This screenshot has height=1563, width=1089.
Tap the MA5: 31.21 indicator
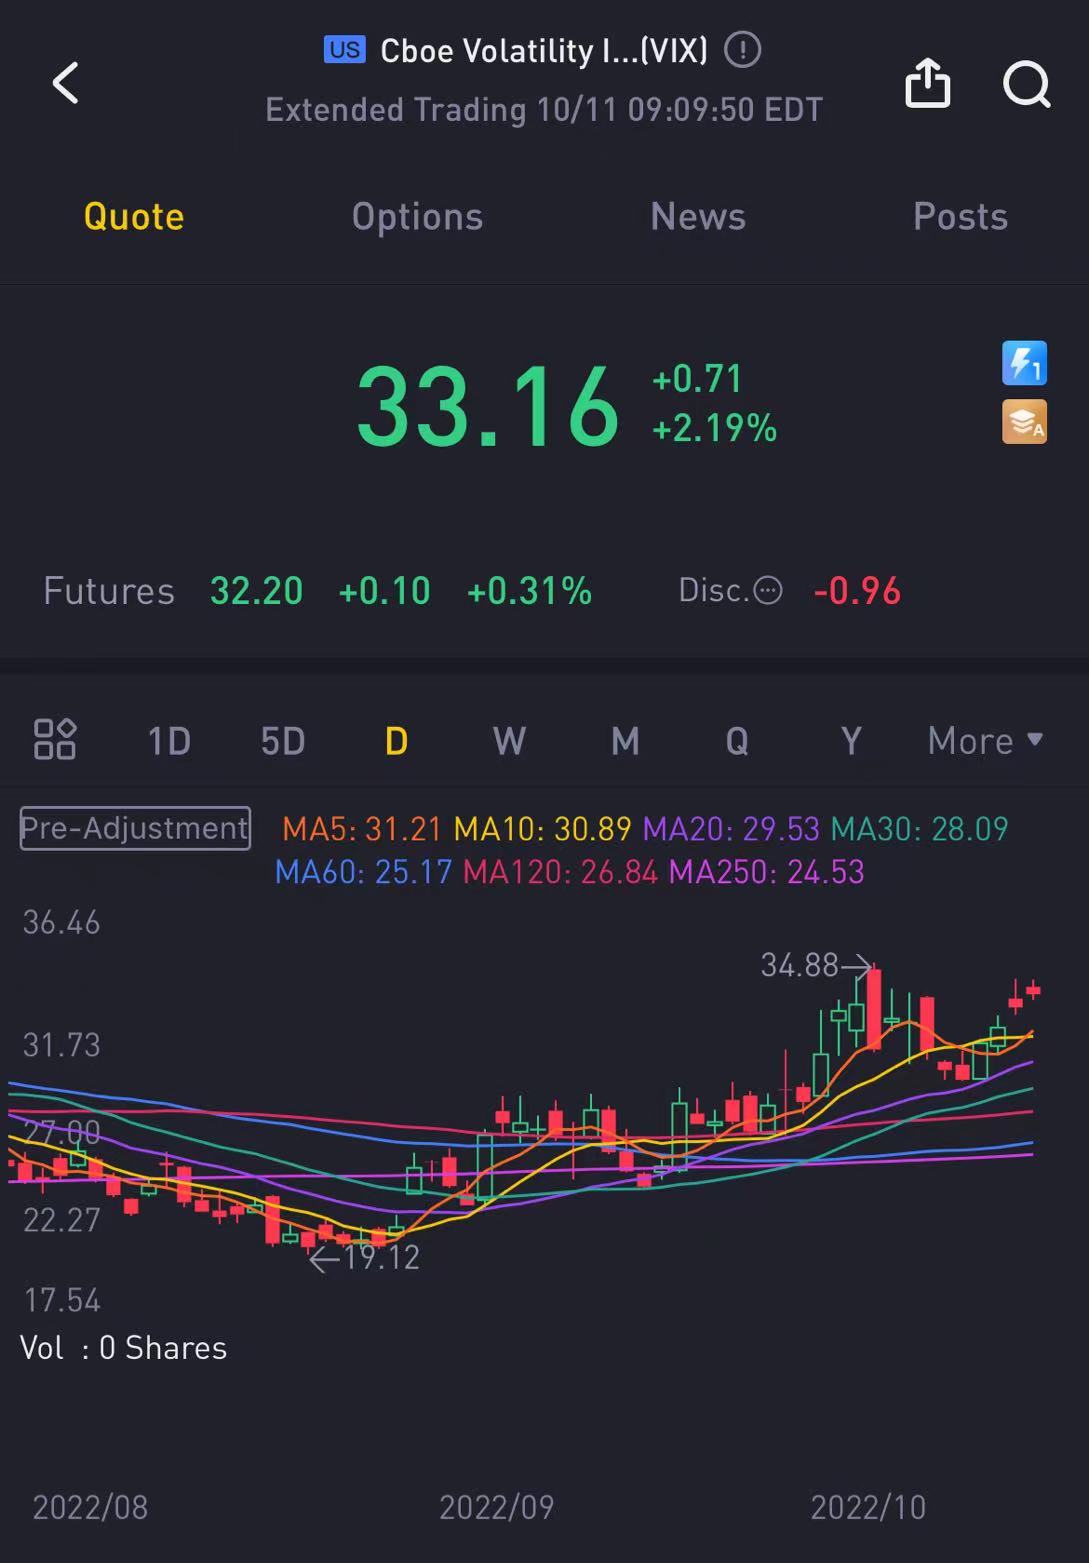pos(362,829)
